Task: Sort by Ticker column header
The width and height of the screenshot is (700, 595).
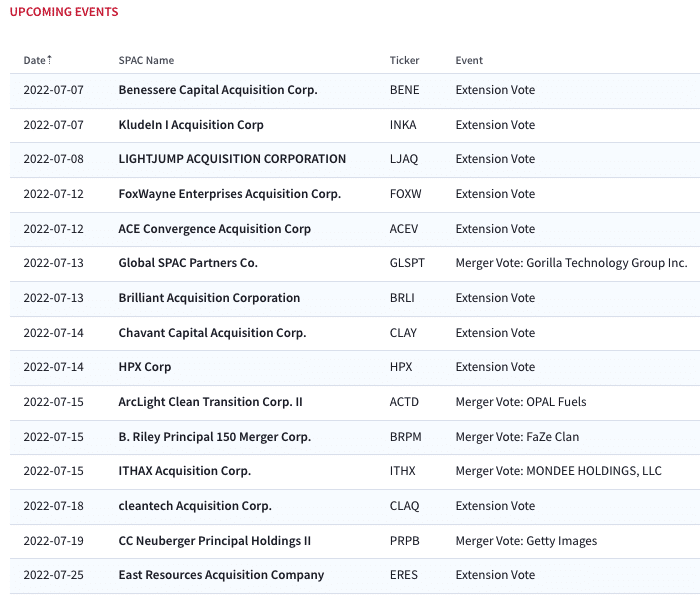Action: (404, 60)
